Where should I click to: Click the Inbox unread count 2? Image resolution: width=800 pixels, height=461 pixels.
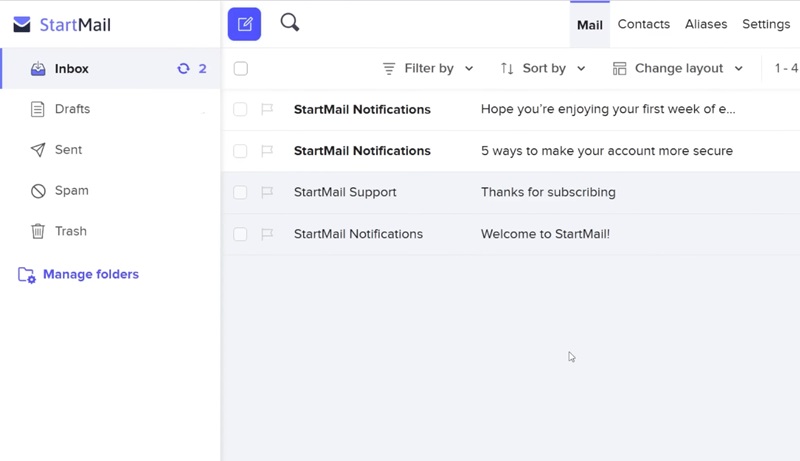[x=203, y=68]
